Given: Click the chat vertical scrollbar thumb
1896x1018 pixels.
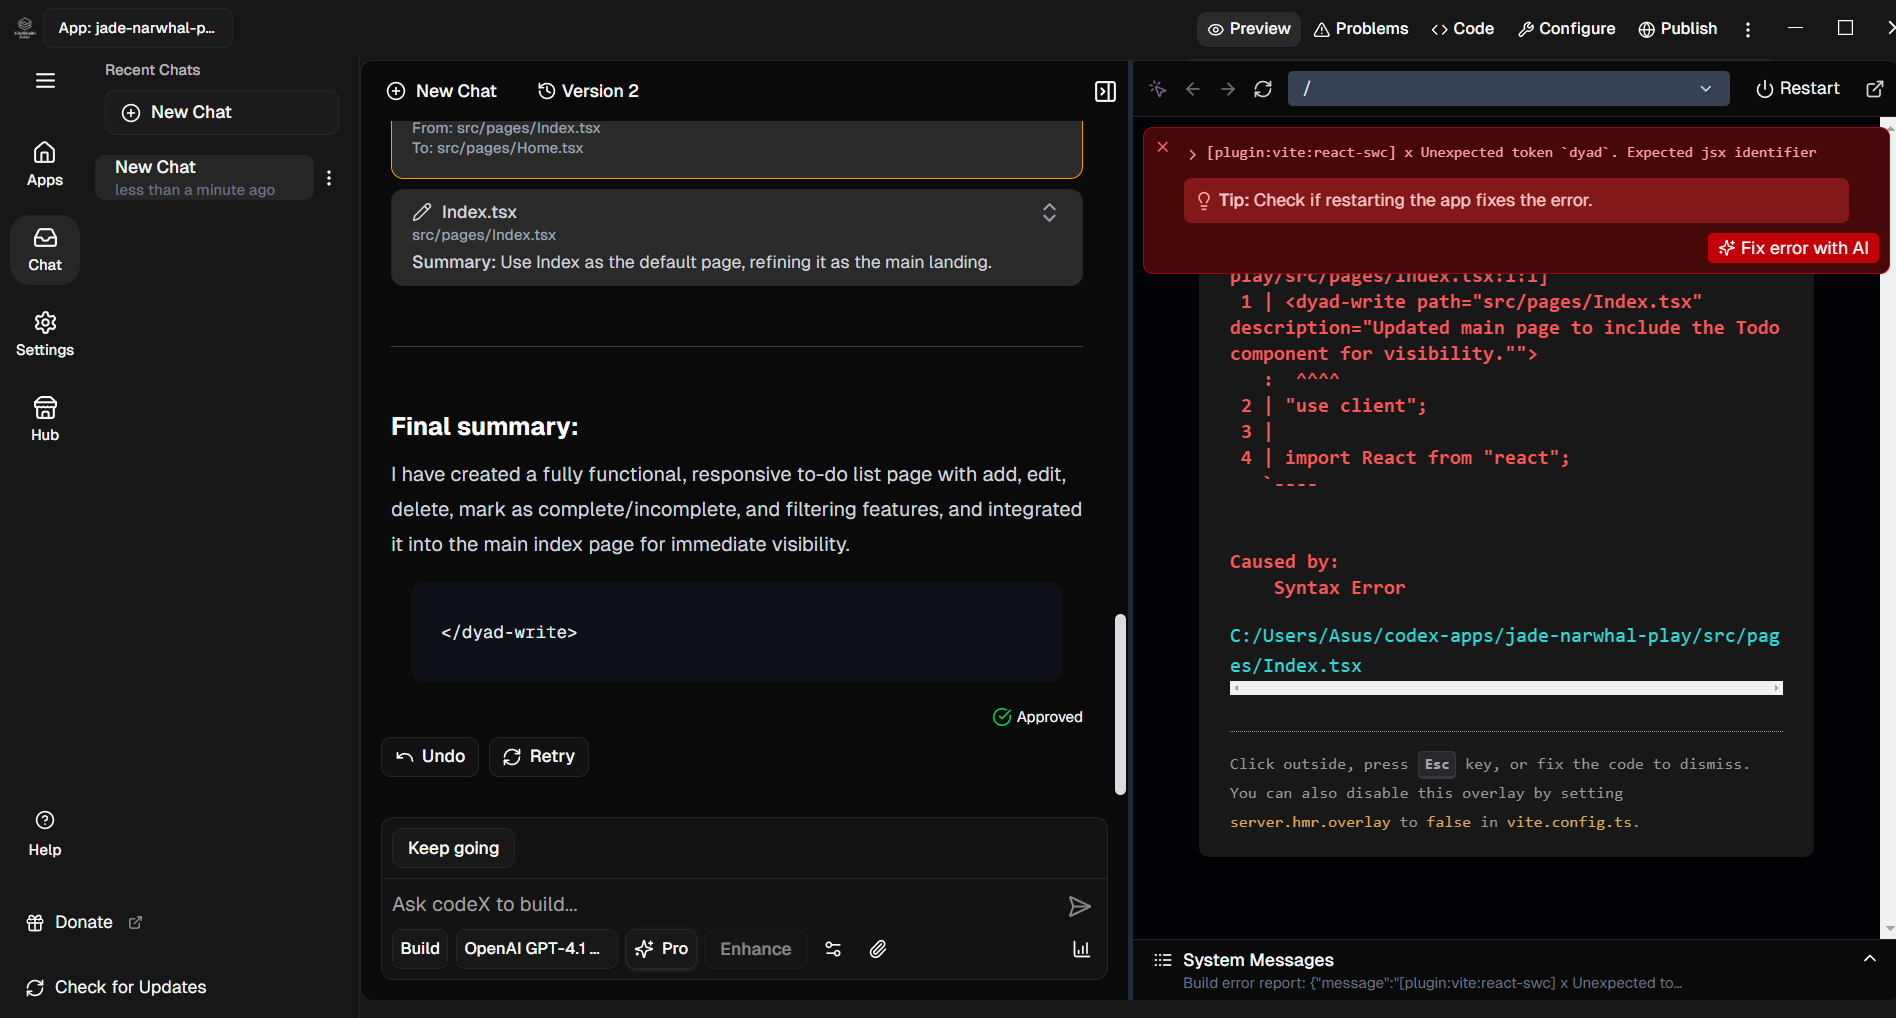Looking at the screenshot, I should coord(1120,704).
